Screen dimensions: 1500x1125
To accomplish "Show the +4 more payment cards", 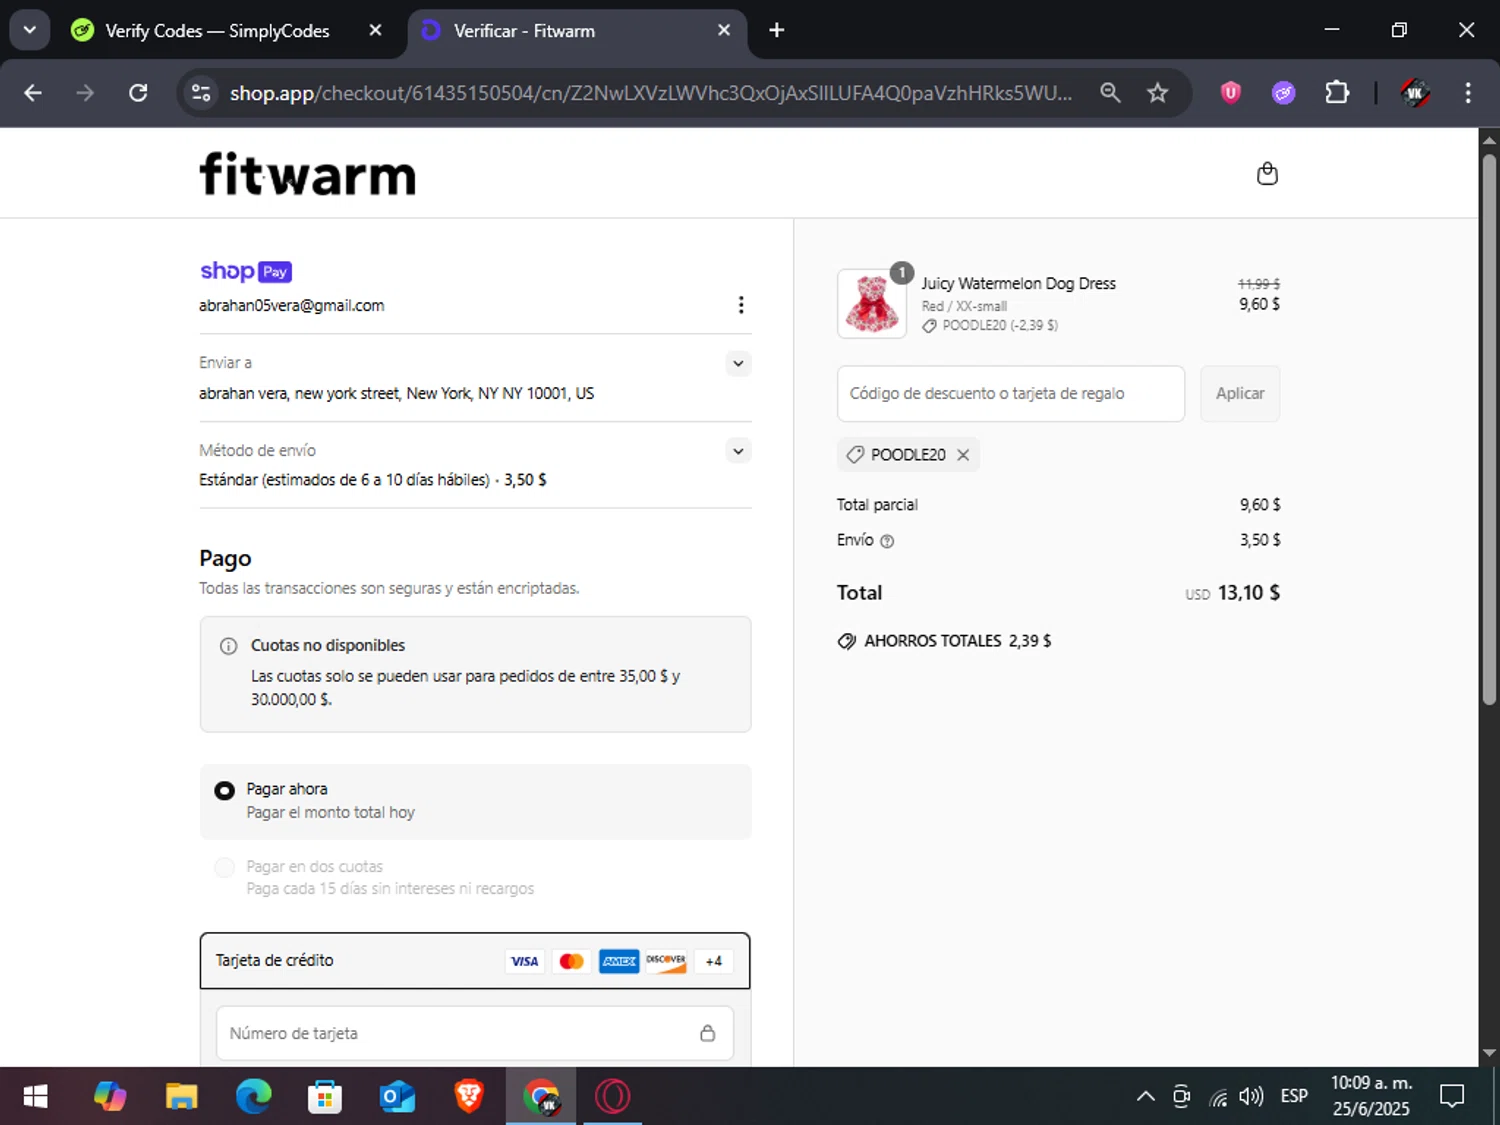I will click(x=713, y=961).
